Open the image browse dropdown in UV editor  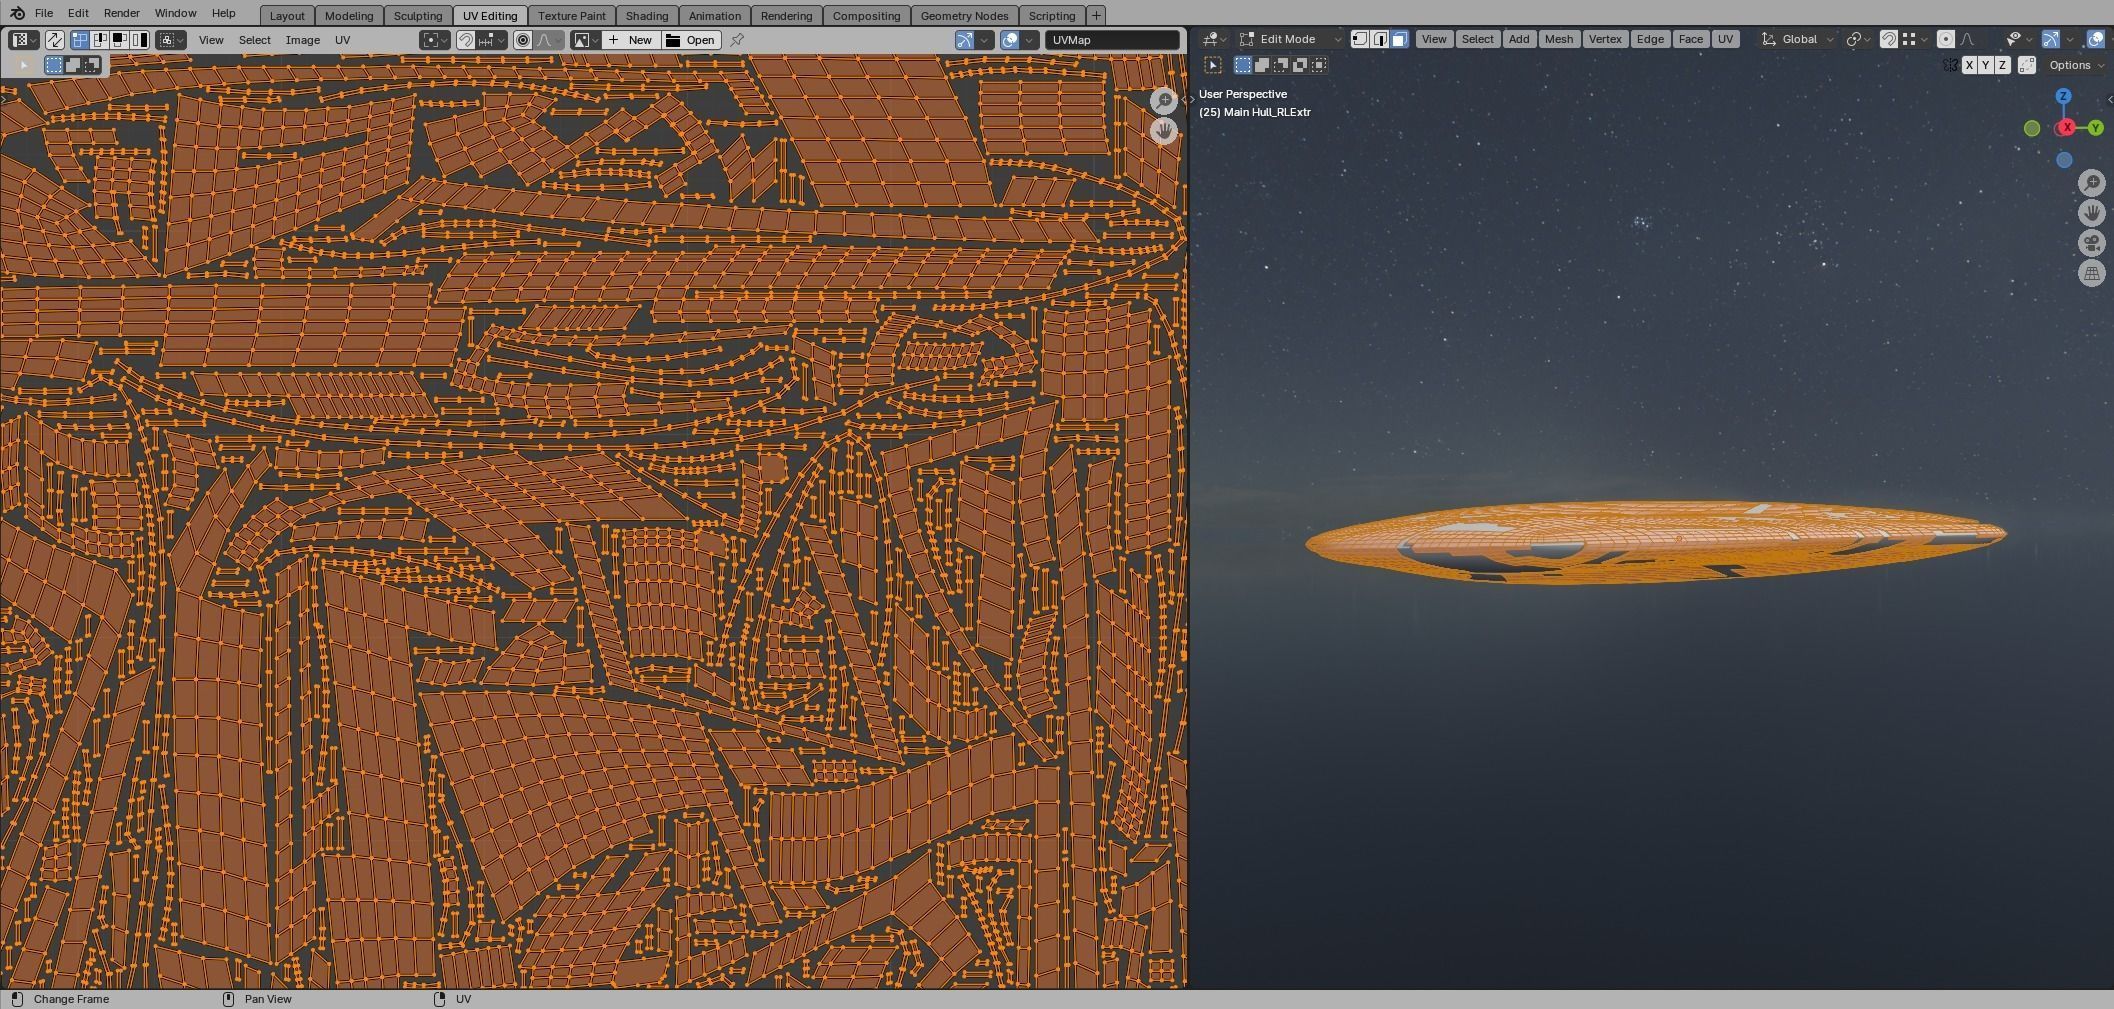(586, 40)
